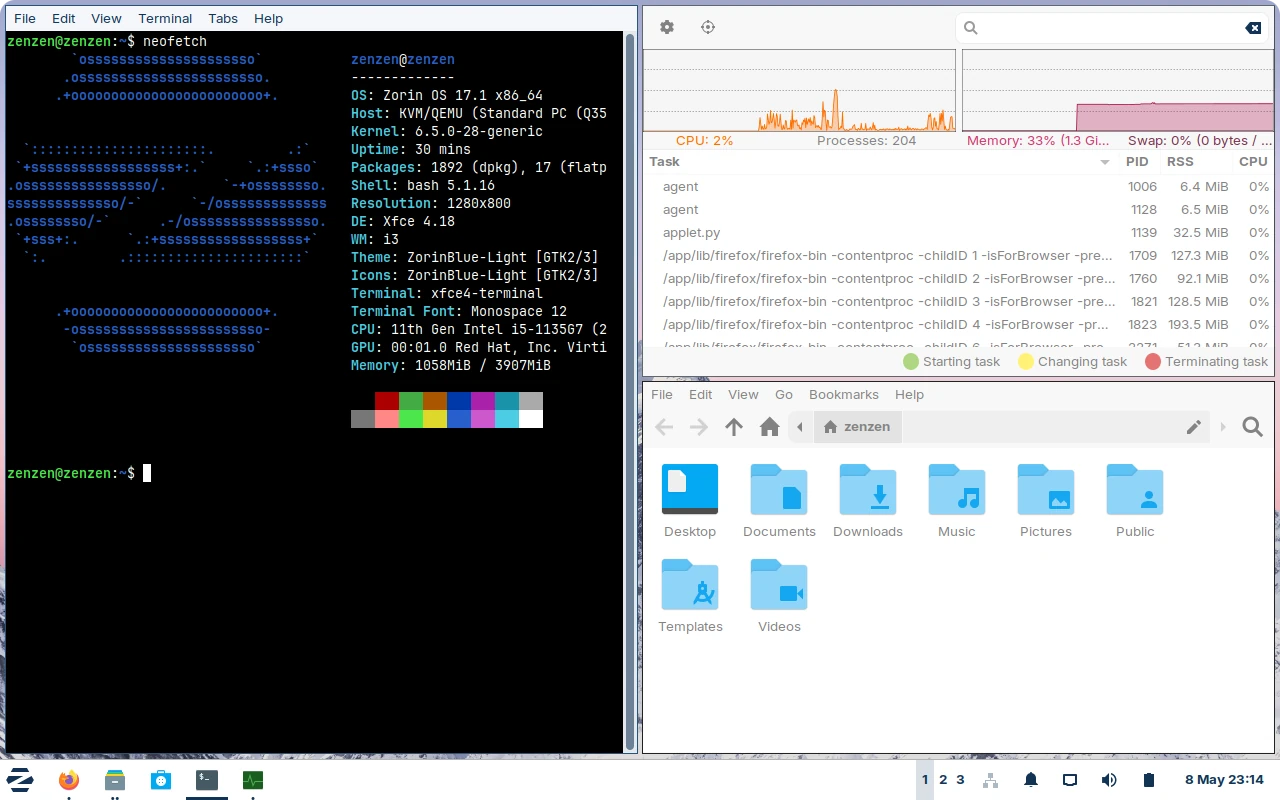Select the agent process with PID 1006
The height and width of the screenshot is (800, 1280).
point(959,187)
